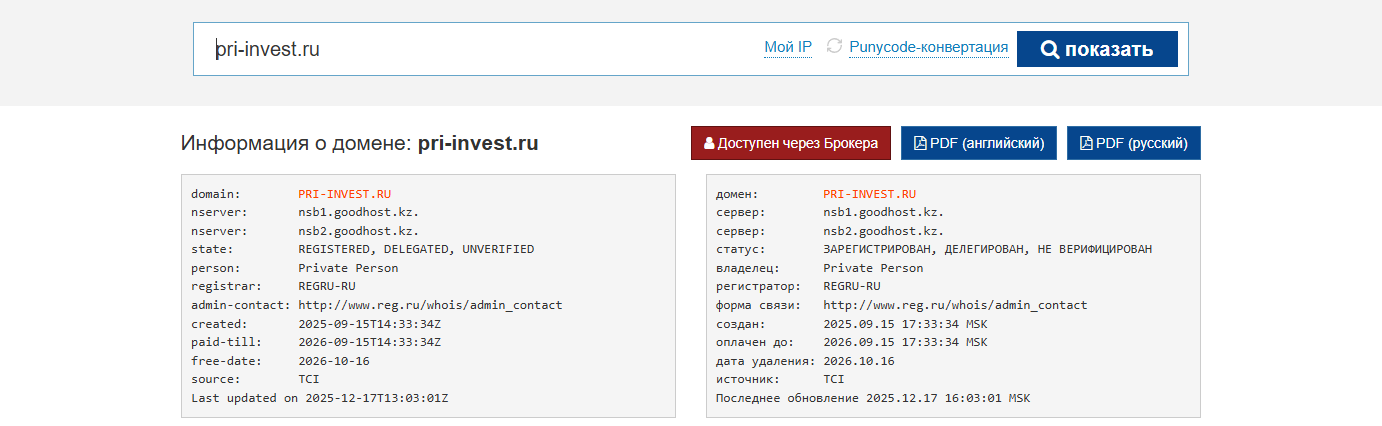Open the Мой IP link
1382x426 pixels.
click(788, 47)
